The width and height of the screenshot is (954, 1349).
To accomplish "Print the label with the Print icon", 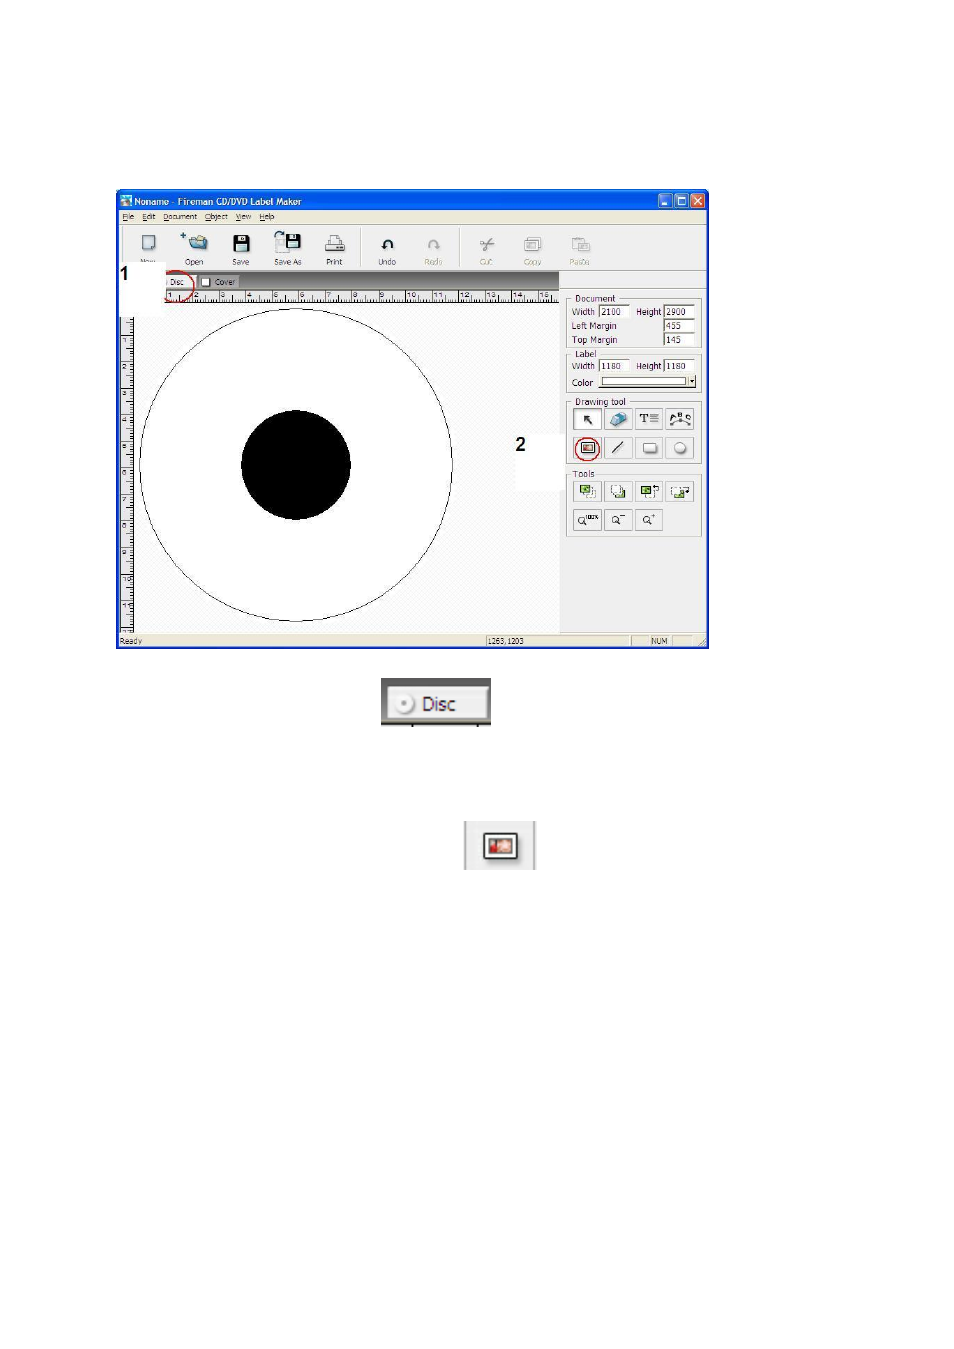I will coord(335,243).
